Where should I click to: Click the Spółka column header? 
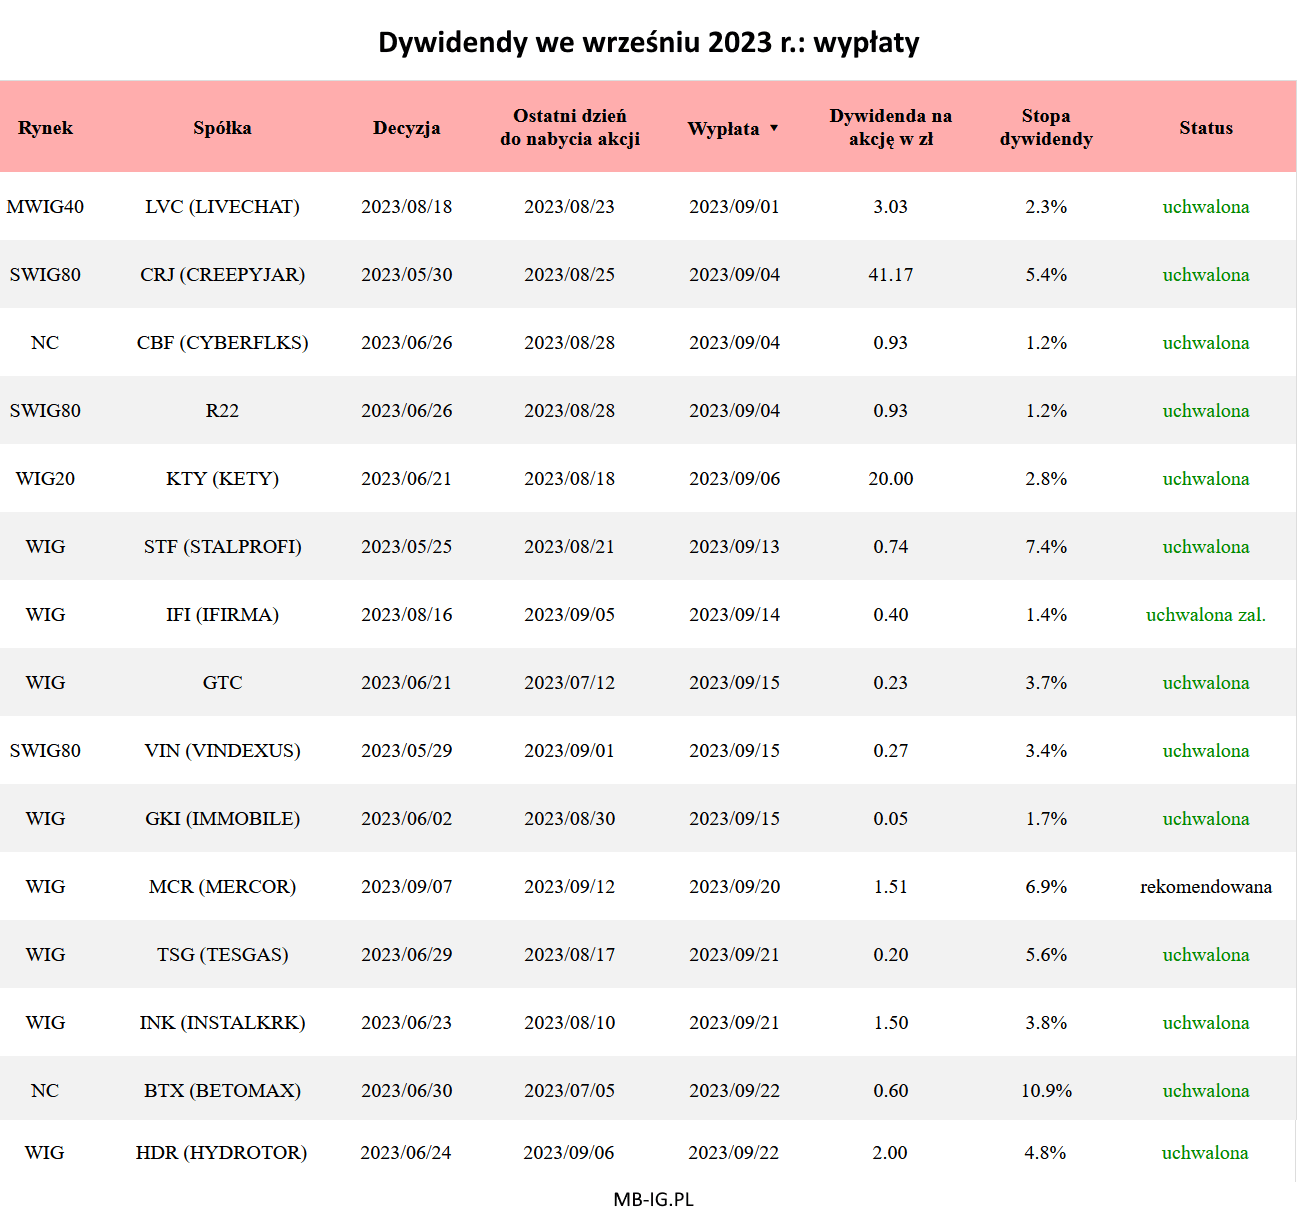pos(222,128)
